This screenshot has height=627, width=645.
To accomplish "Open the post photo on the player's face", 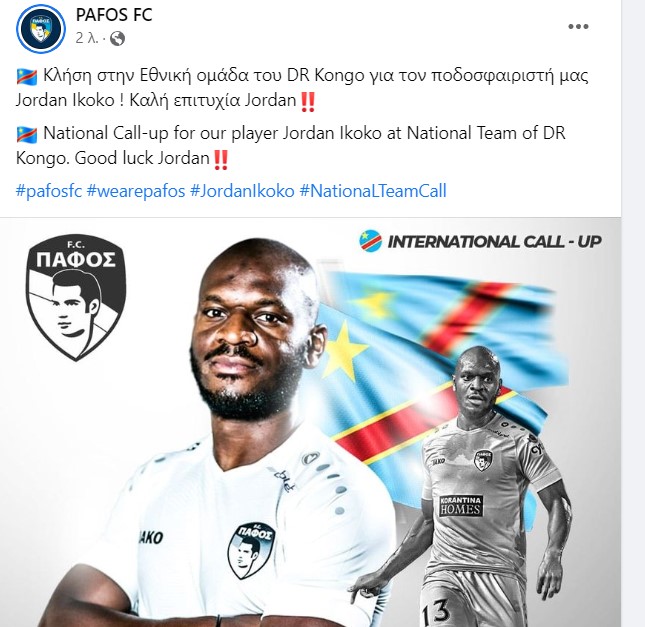I will (x=251, y=329).
